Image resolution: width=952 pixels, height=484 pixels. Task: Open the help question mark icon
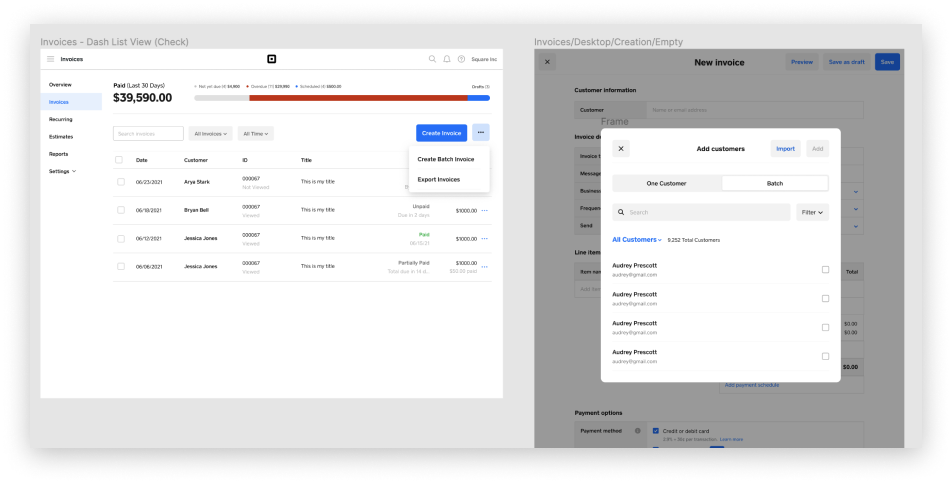coord(461,59)
